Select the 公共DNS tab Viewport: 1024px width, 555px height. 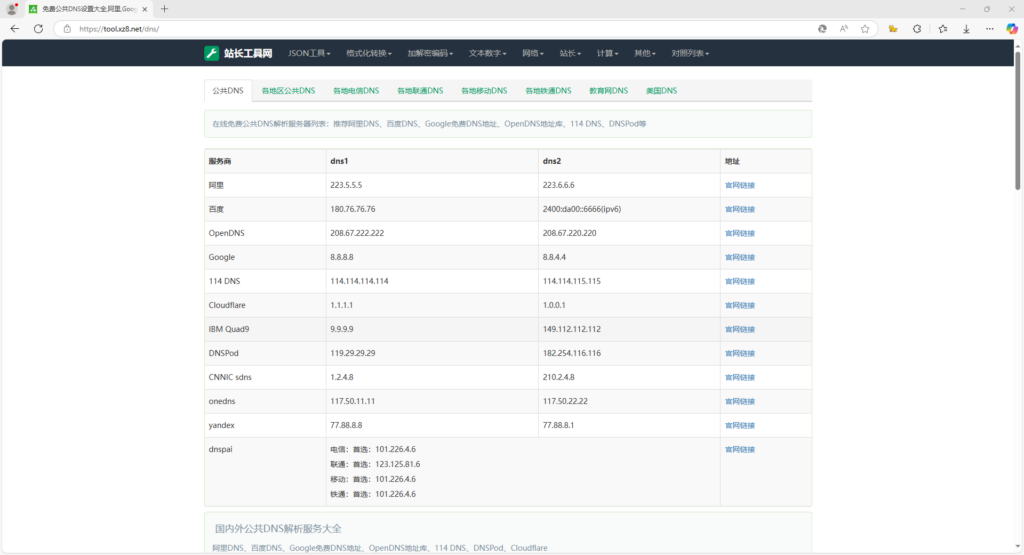coord(228,91)
